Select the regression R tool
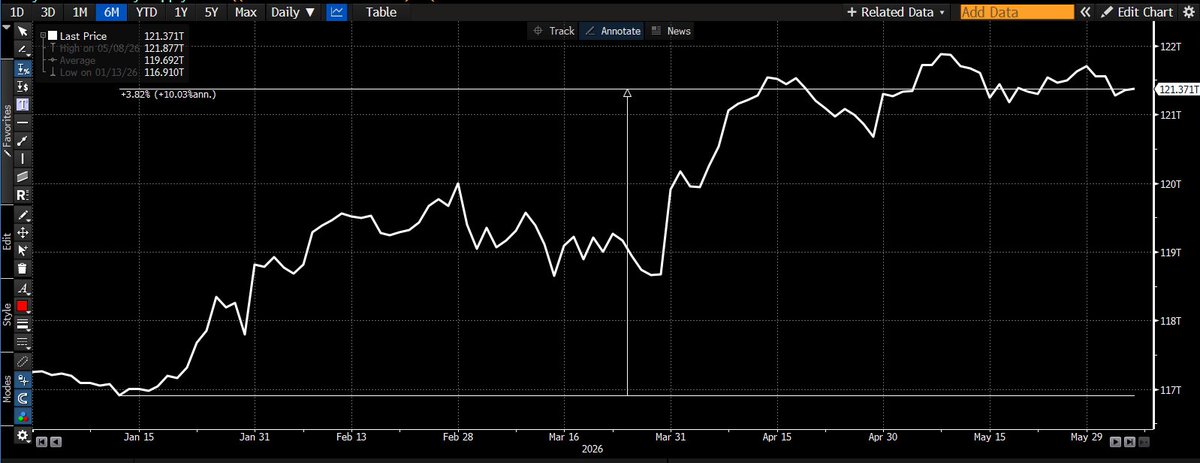The width and height of the screenshot is (1200, 463). click(x=24, y=195)
